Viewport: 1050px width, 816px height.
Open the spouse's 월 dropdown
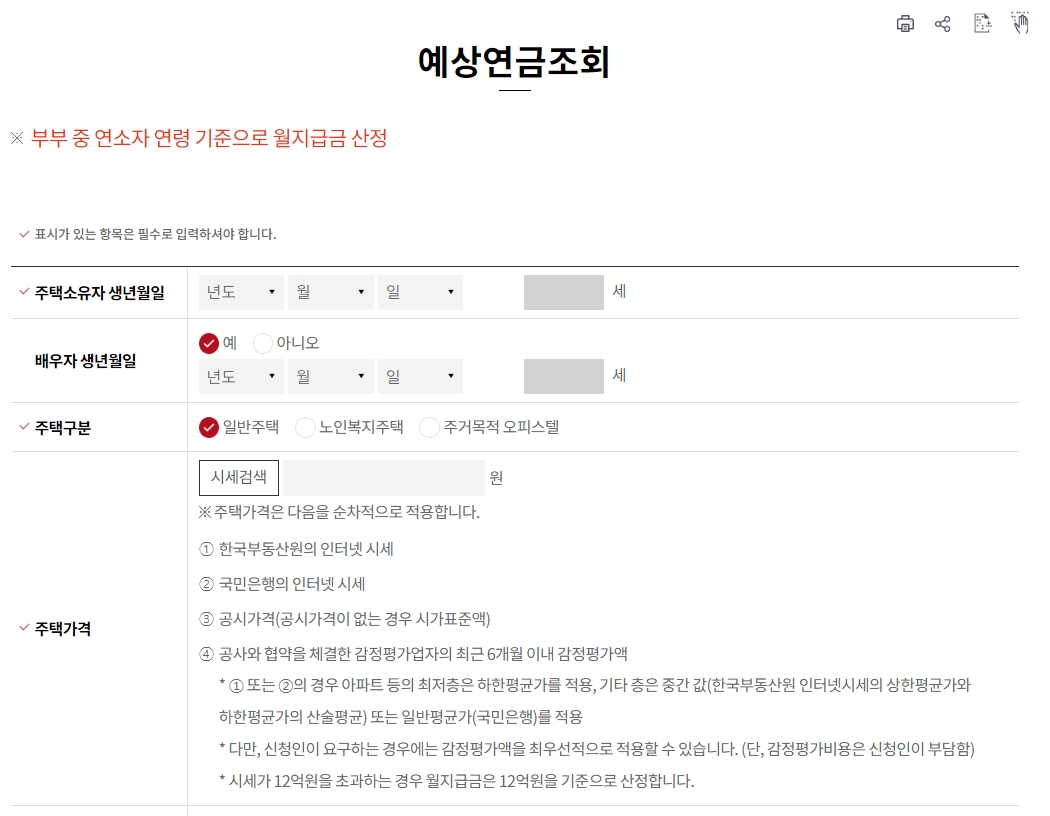(330, 376)
